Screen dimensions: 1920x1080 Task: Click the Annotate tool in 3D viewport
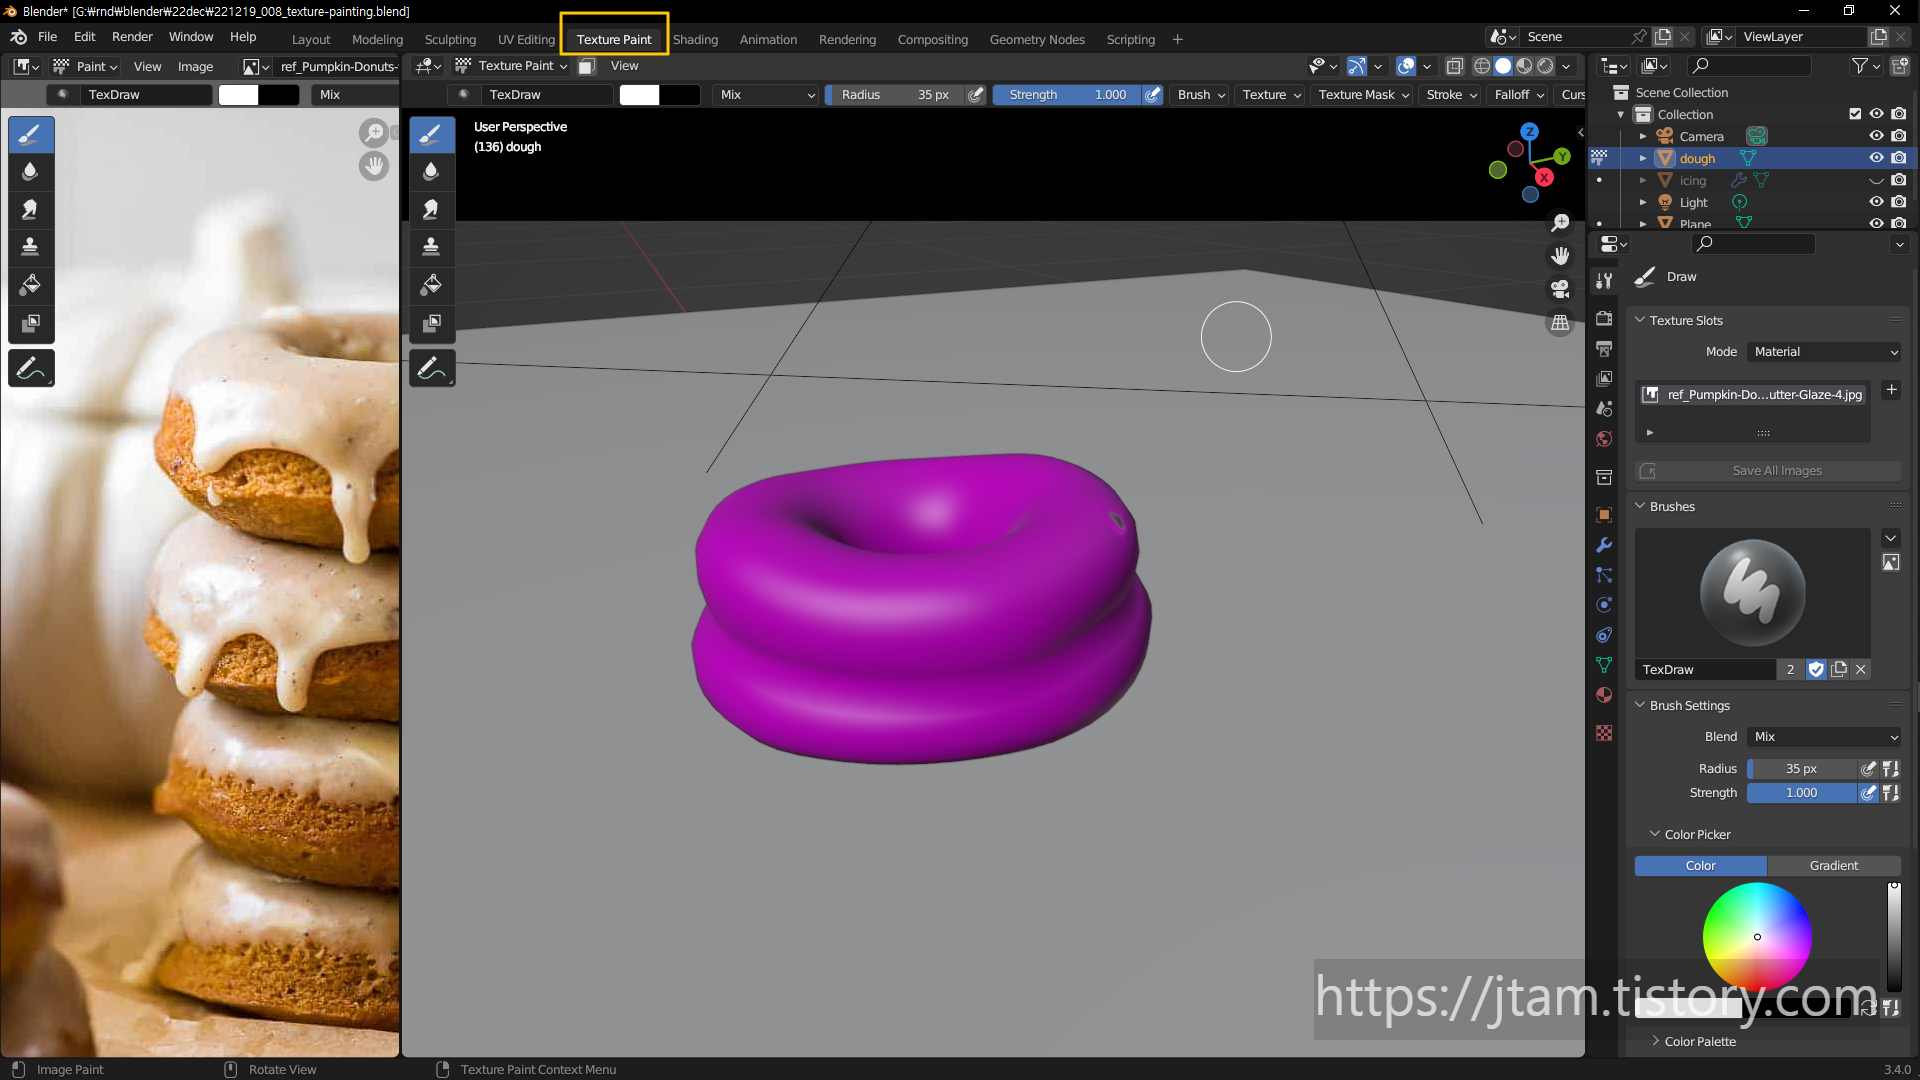(x=431, y=369)
